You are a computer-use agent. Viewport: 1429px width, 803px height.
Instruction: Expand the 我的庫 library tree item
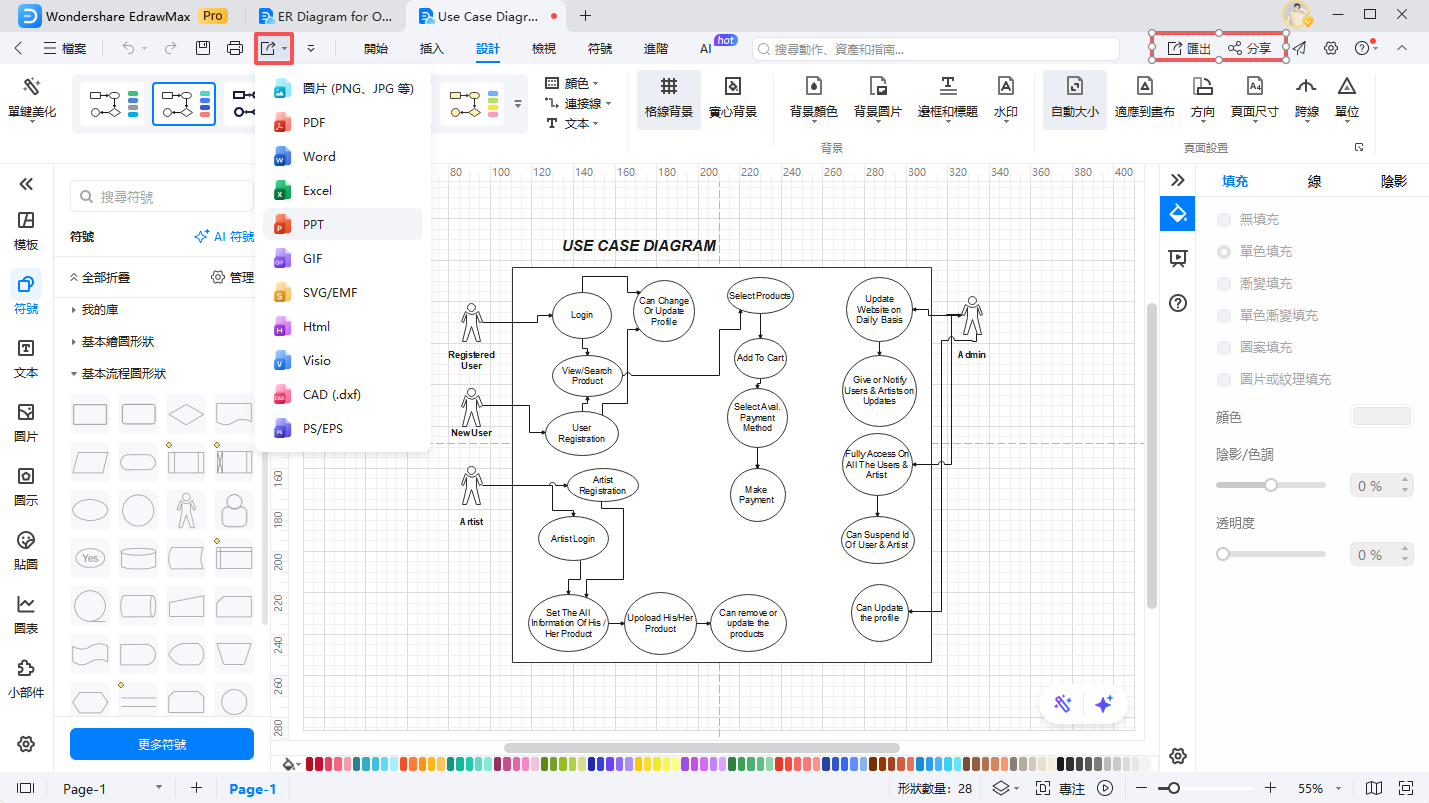pyautogui.click(x=75, y=310)
